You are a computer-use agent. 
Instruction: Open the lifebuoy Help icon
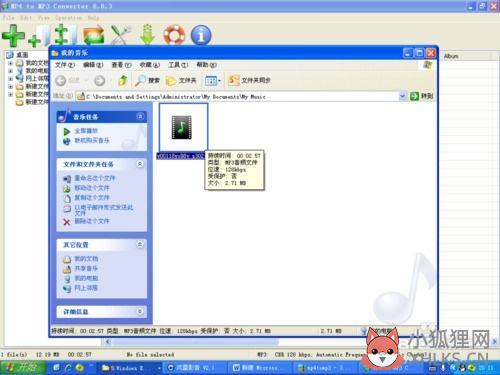tap(174, 35)
